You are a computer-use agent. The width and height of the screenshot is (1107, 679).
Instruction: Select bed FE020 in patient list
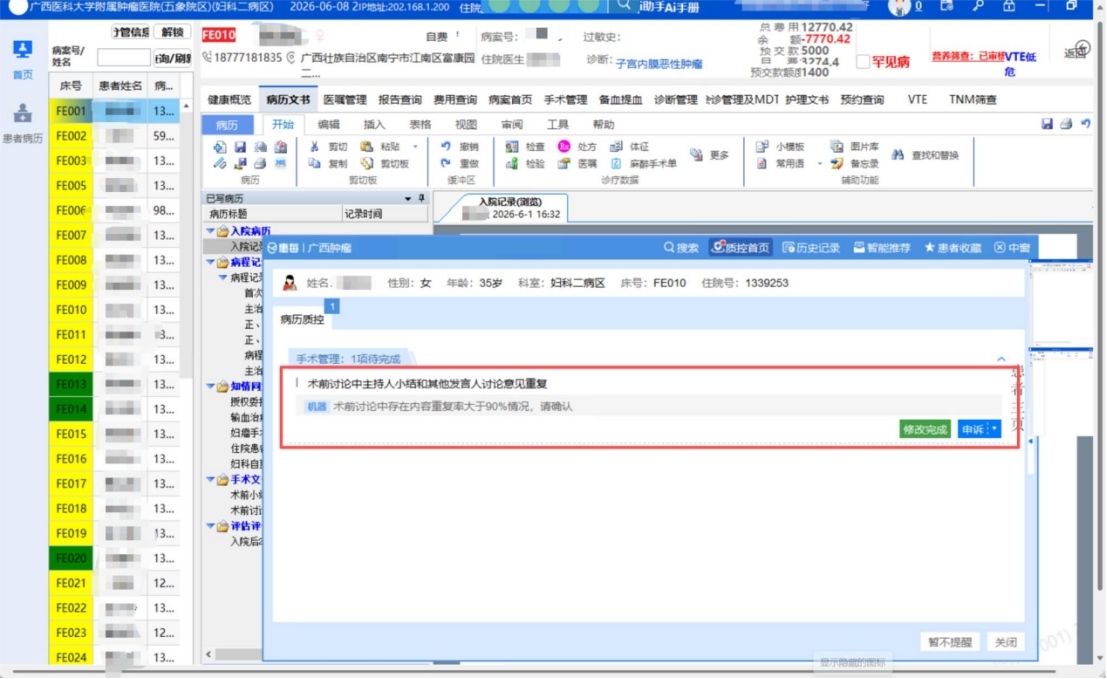click(71, 558)
